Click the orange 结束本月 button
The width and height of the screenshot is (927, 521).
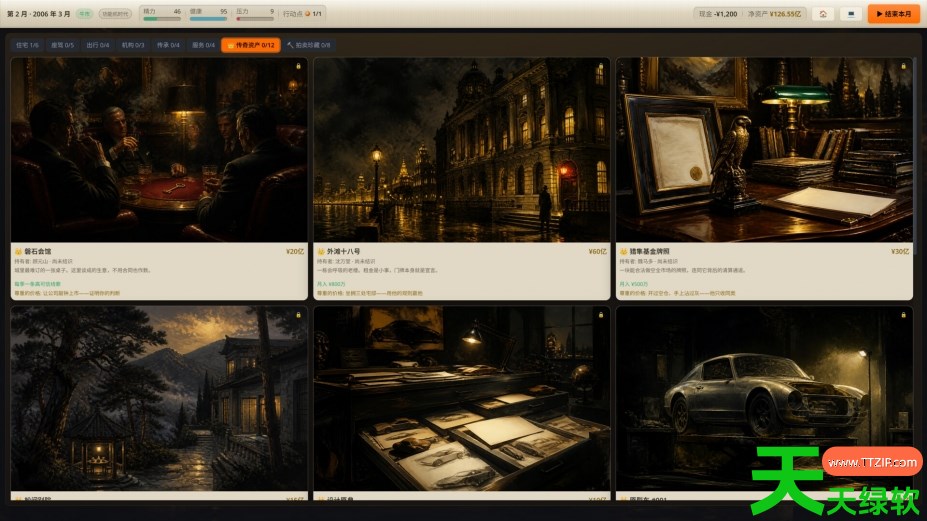click(x=893, y=14)
